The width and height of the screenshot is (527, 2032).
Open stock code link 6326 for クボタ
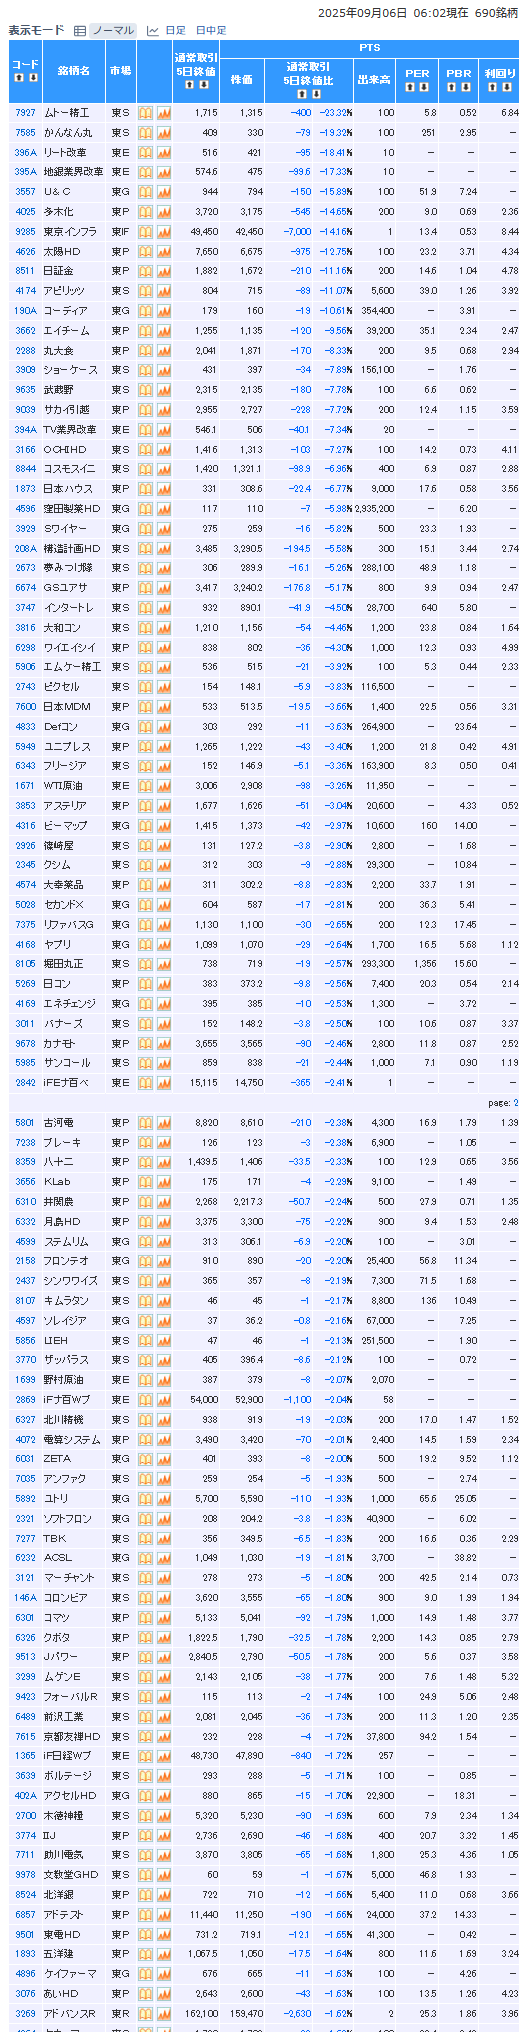pos(26,1637)
